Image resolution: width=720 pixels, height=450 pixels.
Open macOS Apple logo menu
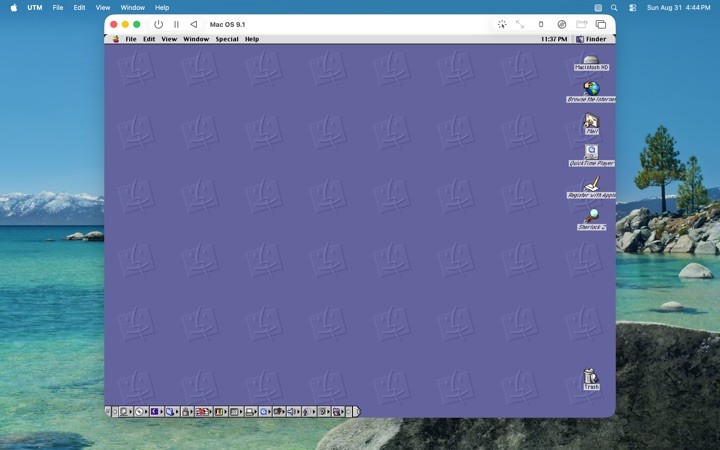click(14, 7)
